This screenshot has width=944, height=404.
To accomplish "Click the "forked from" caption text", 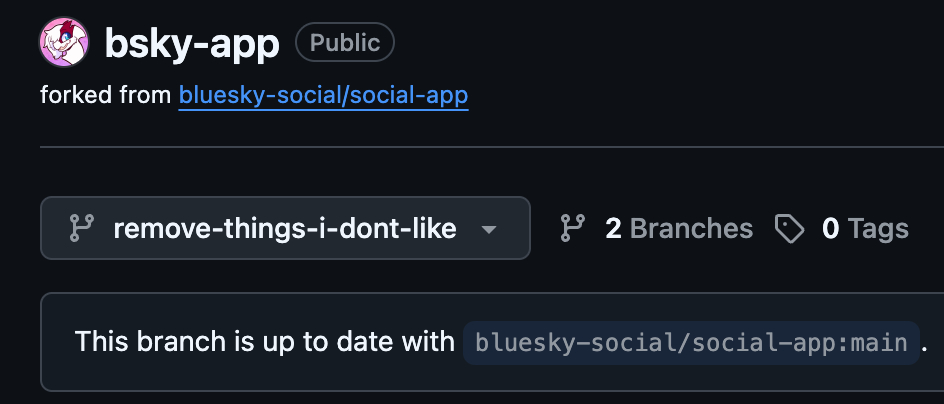I will click(106, 96).
